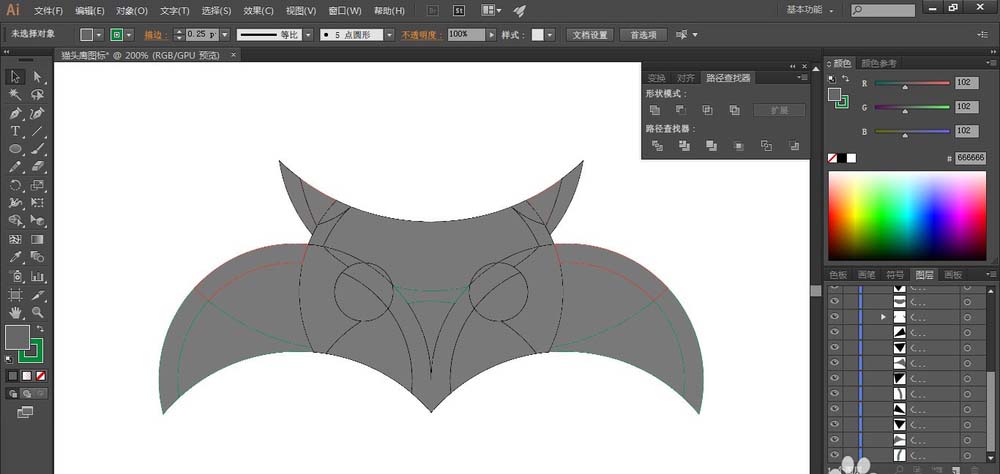Activate the Hand tool

click(15, 312)
